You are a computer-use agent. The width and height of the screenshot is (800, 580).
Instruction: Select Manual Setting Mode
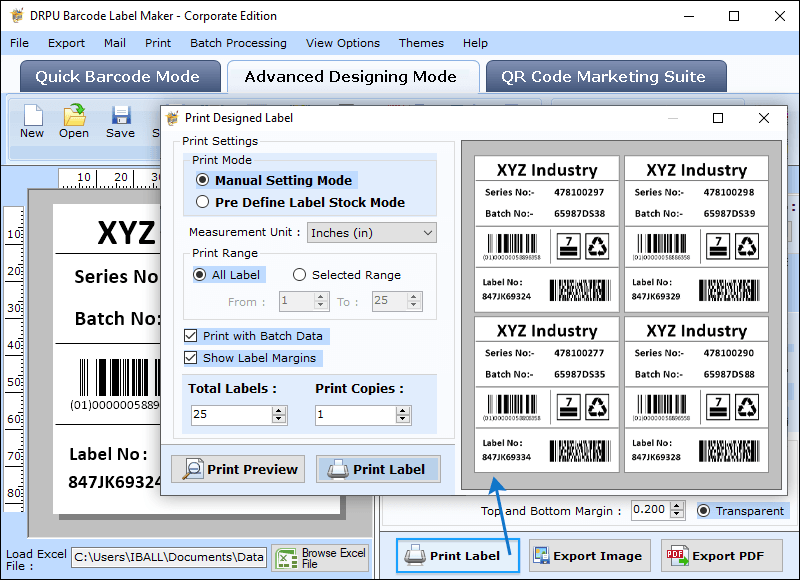pos(203,180)
